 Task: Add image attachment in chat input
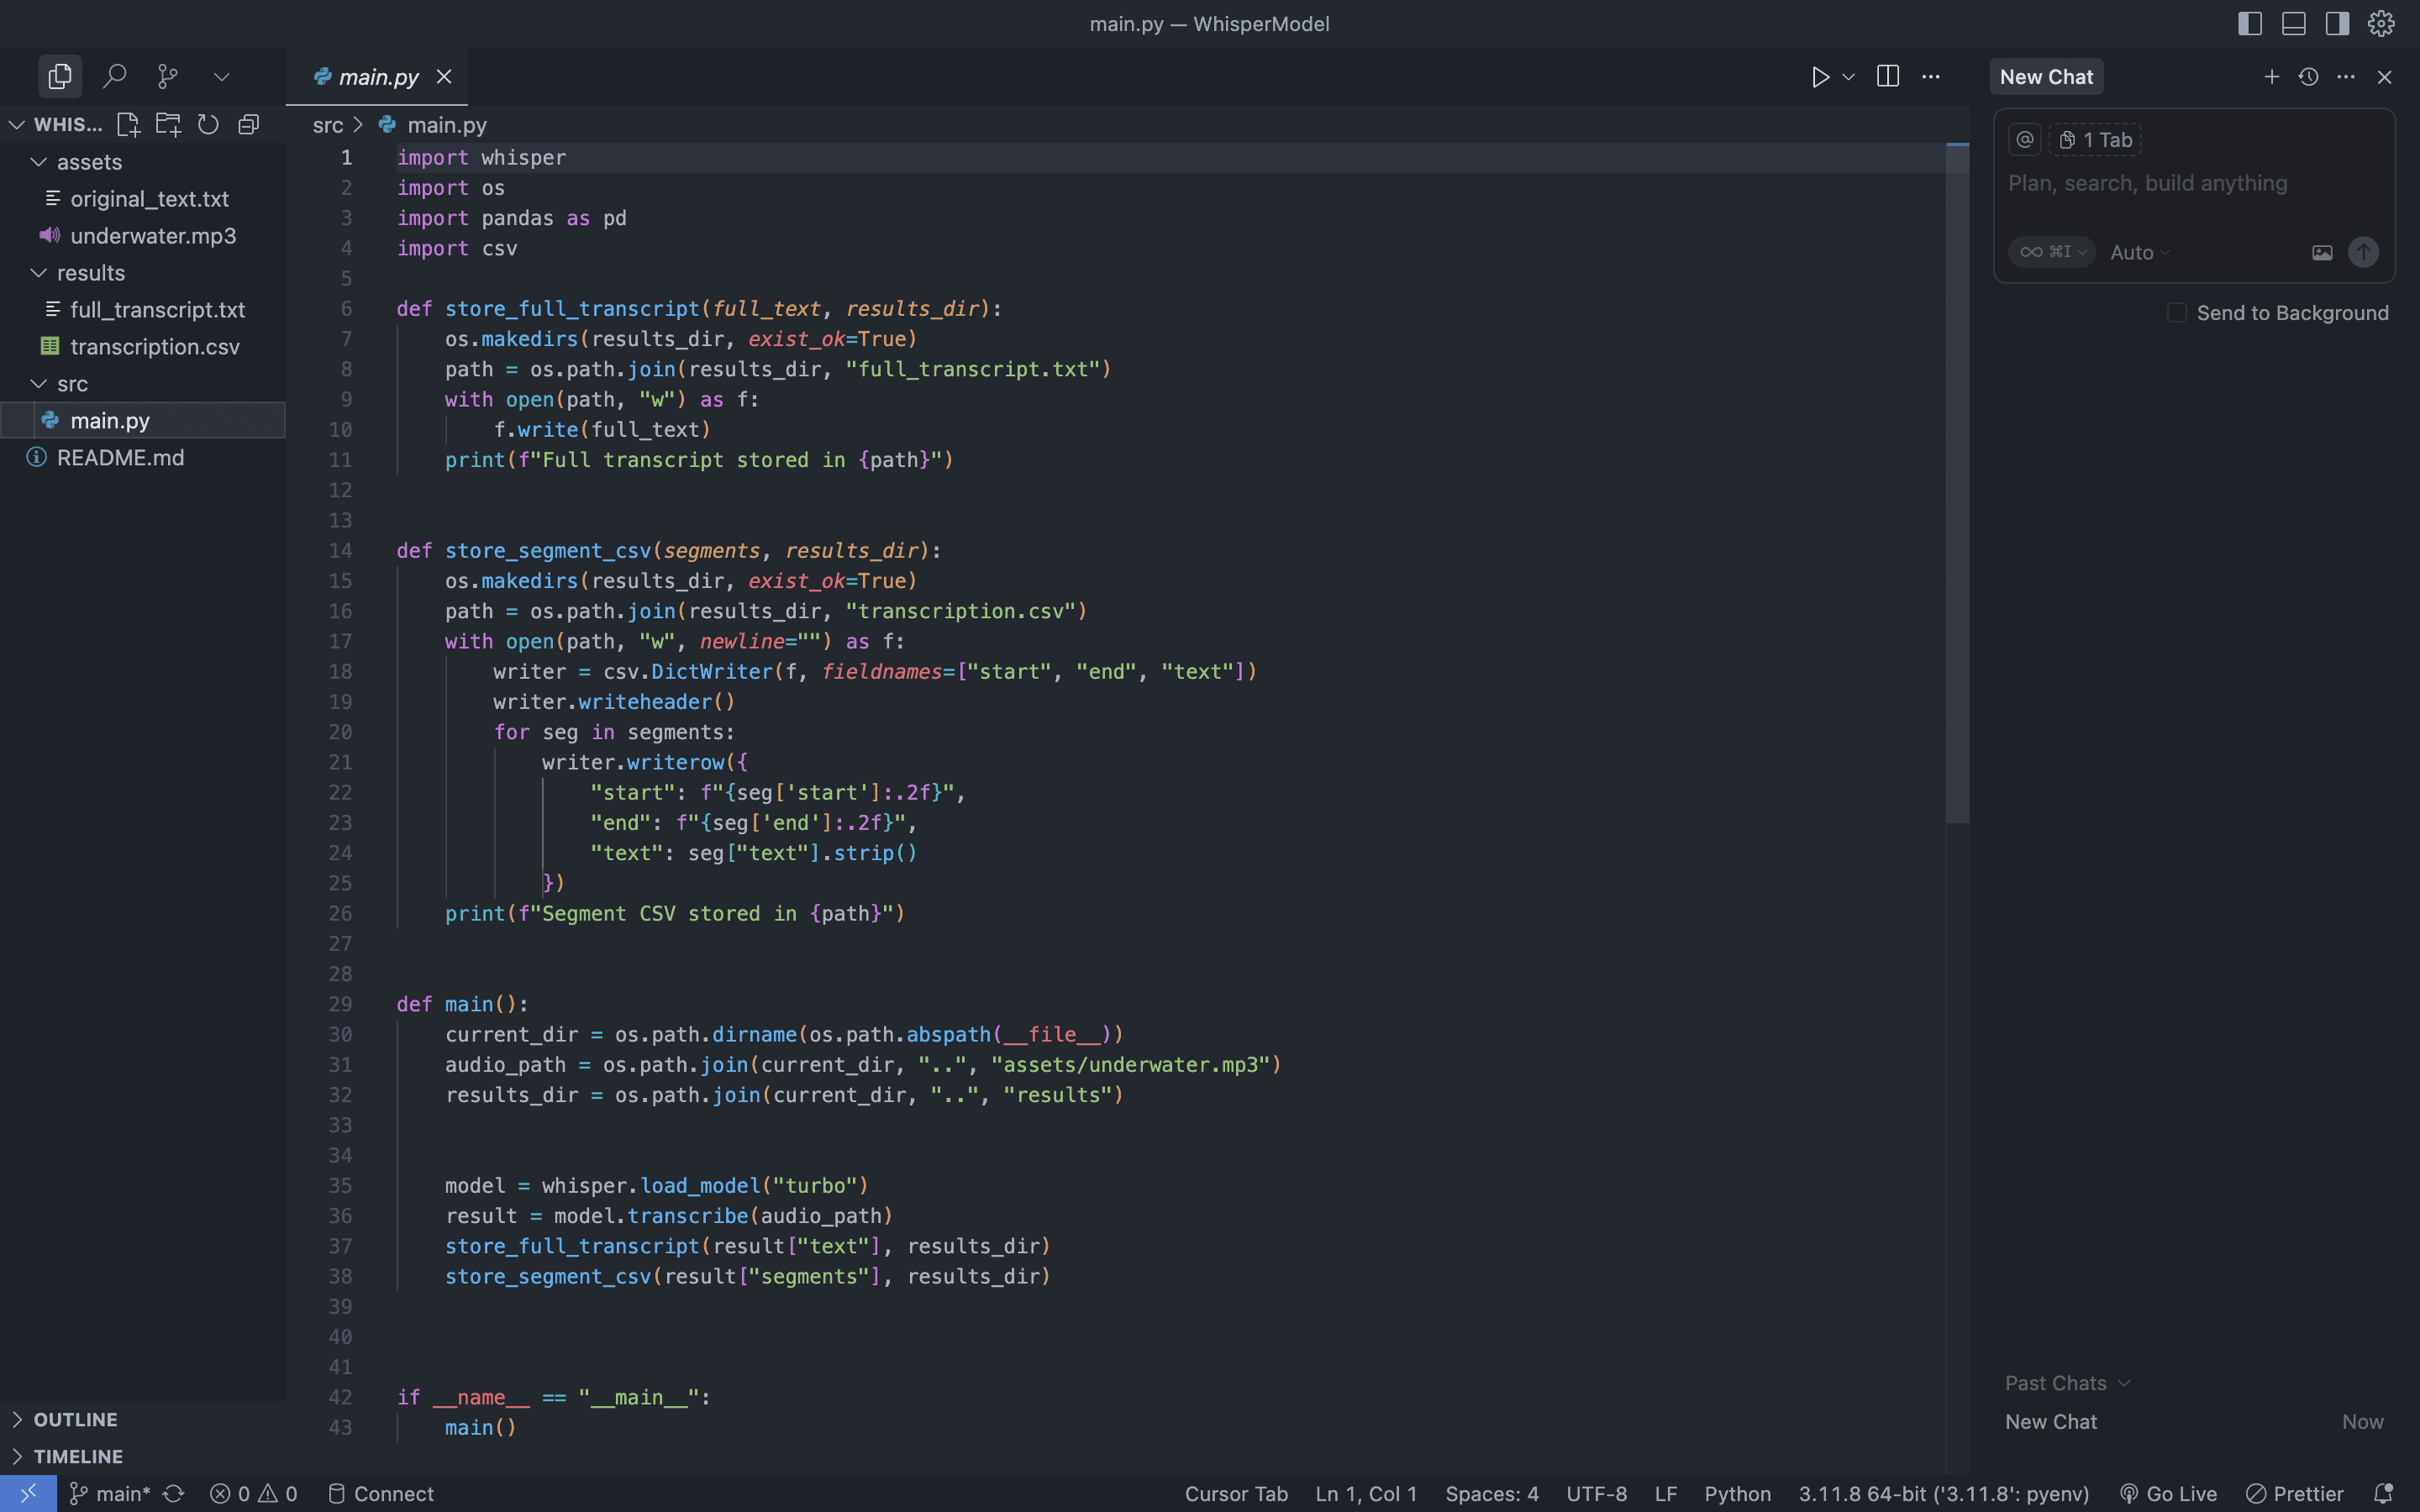[x=2322, y=253]
